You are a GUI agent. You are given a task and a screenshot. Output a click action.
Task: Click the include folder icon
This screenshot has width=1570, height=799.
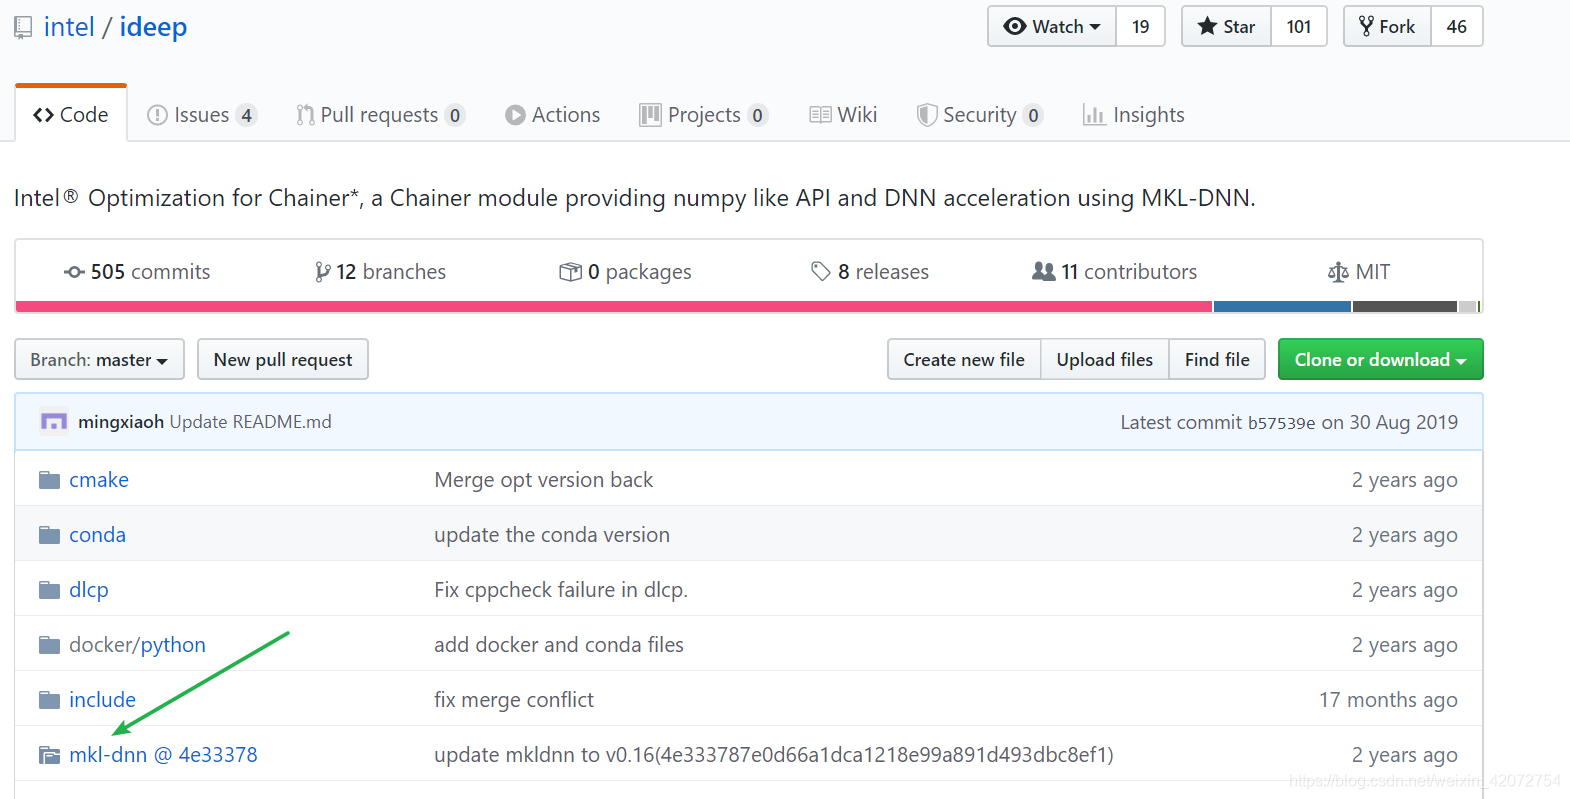[x=50, y=700]
